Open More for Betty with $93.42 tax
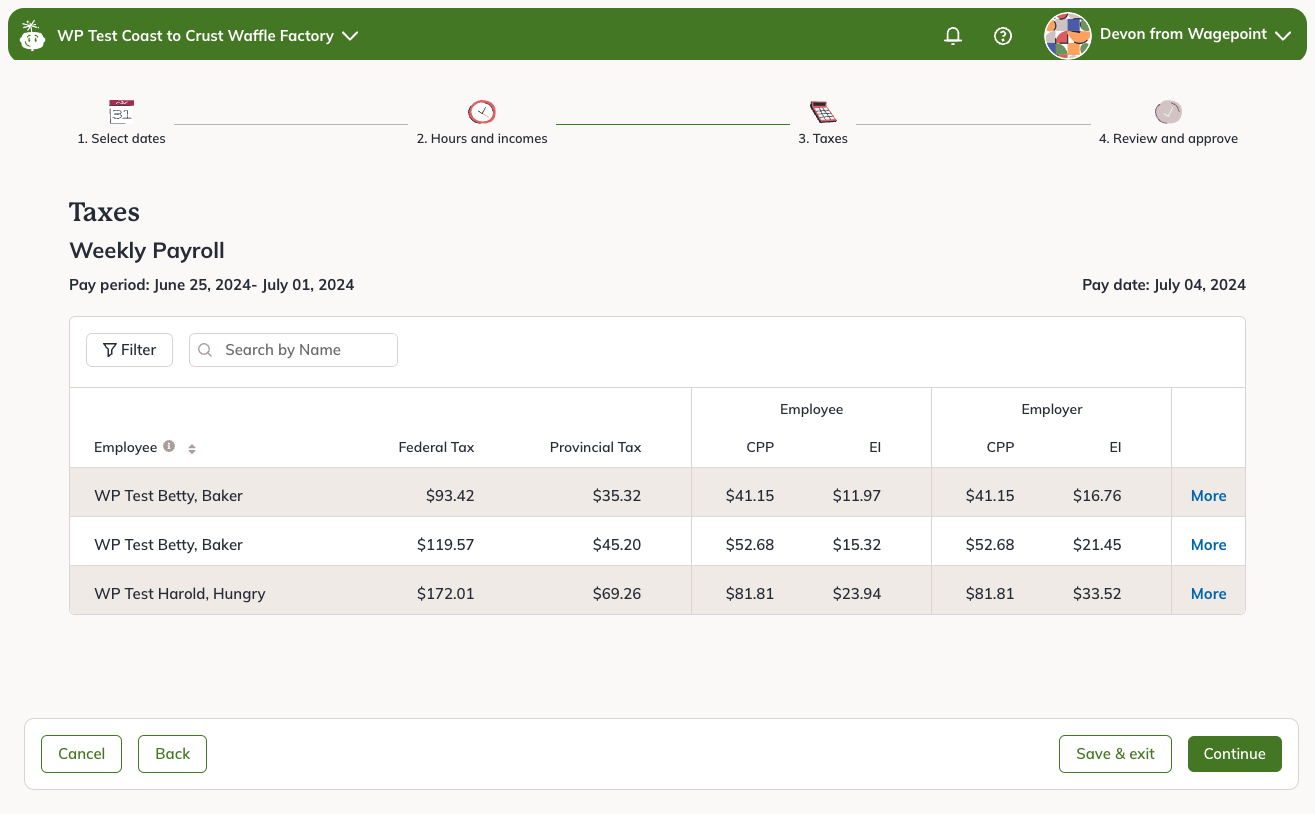The width and height of the screenshot is (1315, 814). [1208, 496]
